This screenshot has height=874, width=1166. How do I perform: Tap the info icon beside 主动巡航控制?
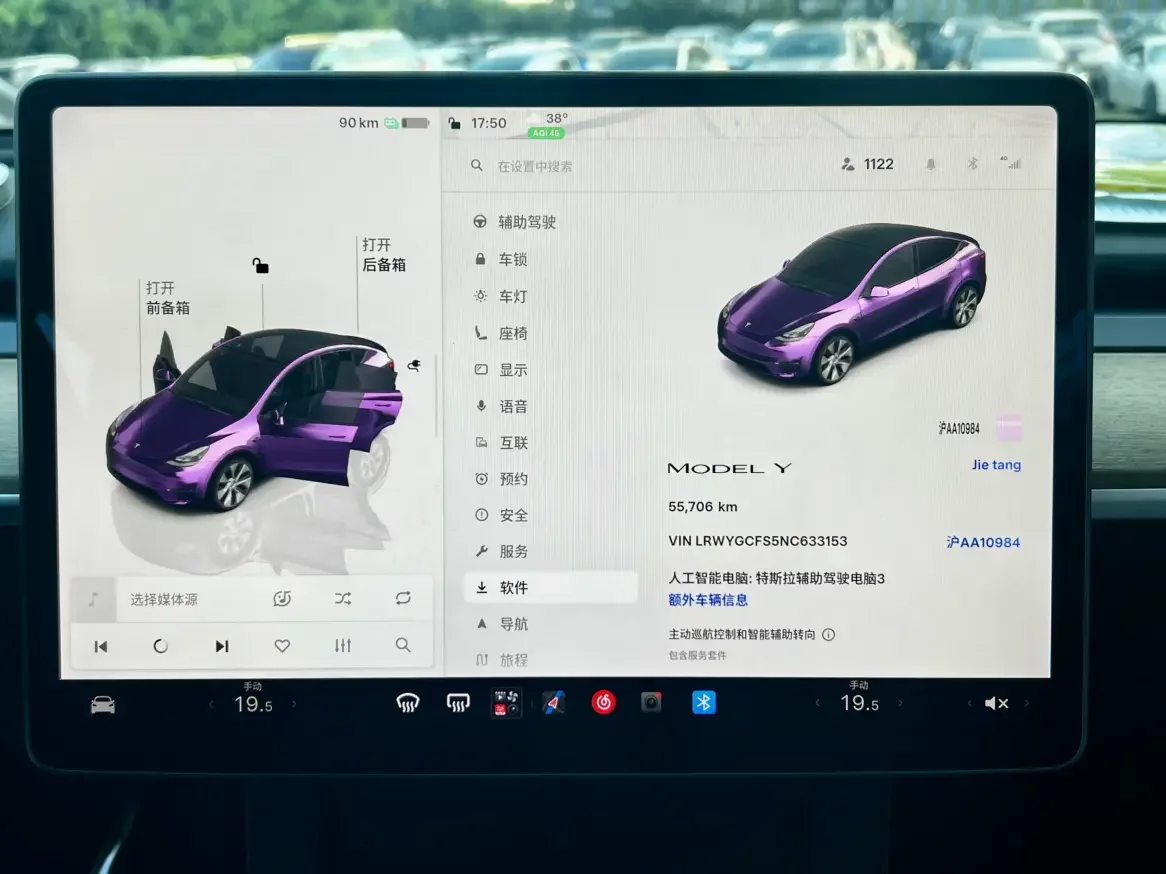pos(828,634)
